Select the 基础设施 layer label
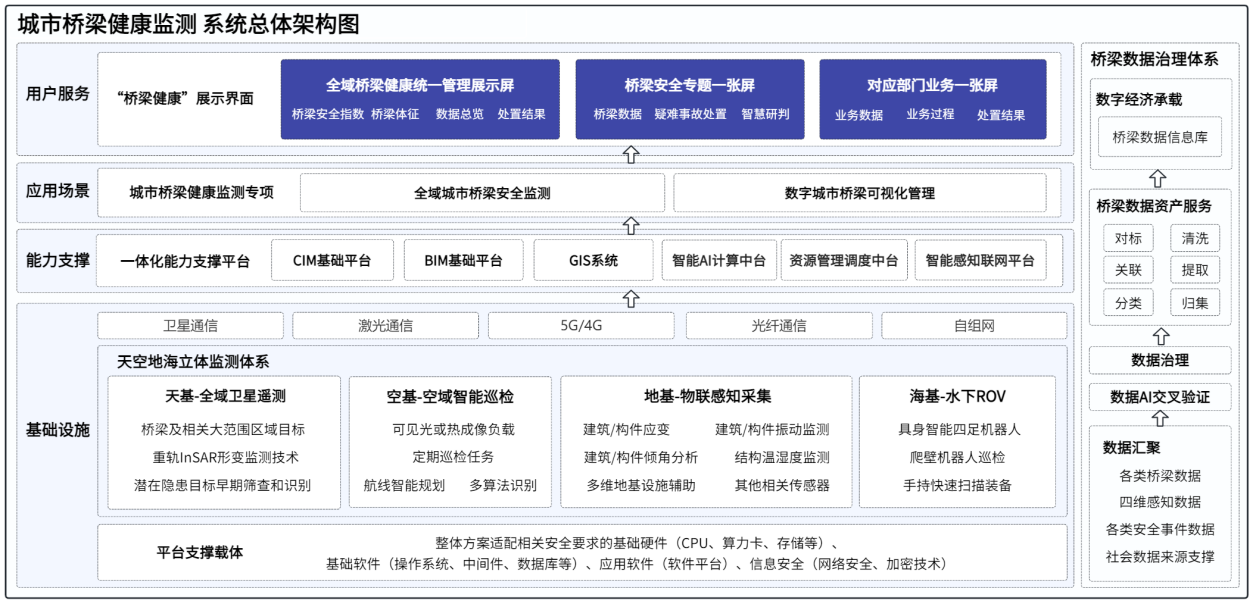 click(58, 430)
